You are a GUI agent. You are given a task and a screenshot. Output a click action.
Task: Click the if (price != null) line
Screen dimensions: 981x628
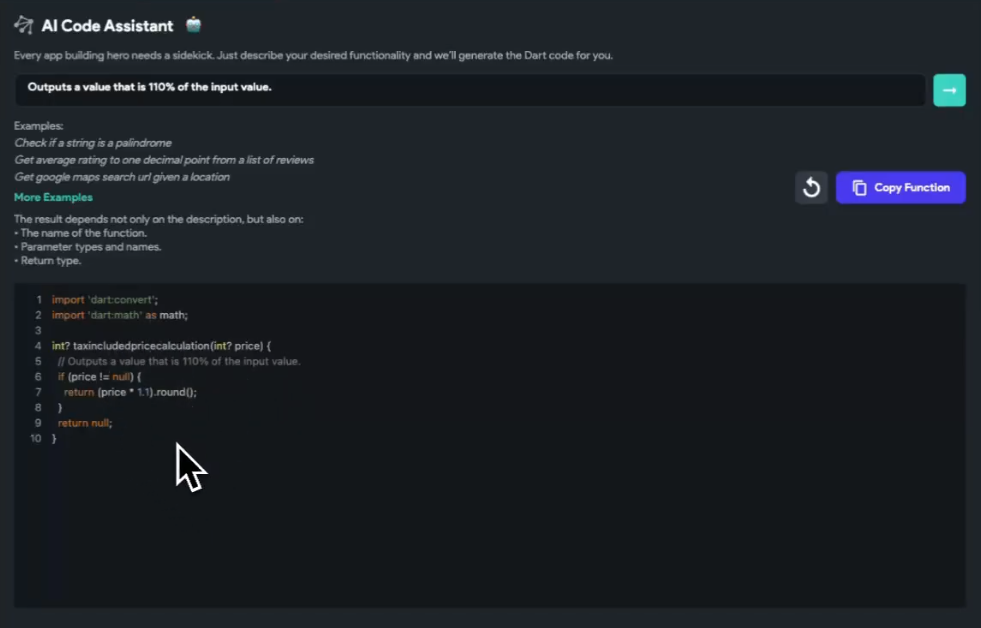click(99, 377)
